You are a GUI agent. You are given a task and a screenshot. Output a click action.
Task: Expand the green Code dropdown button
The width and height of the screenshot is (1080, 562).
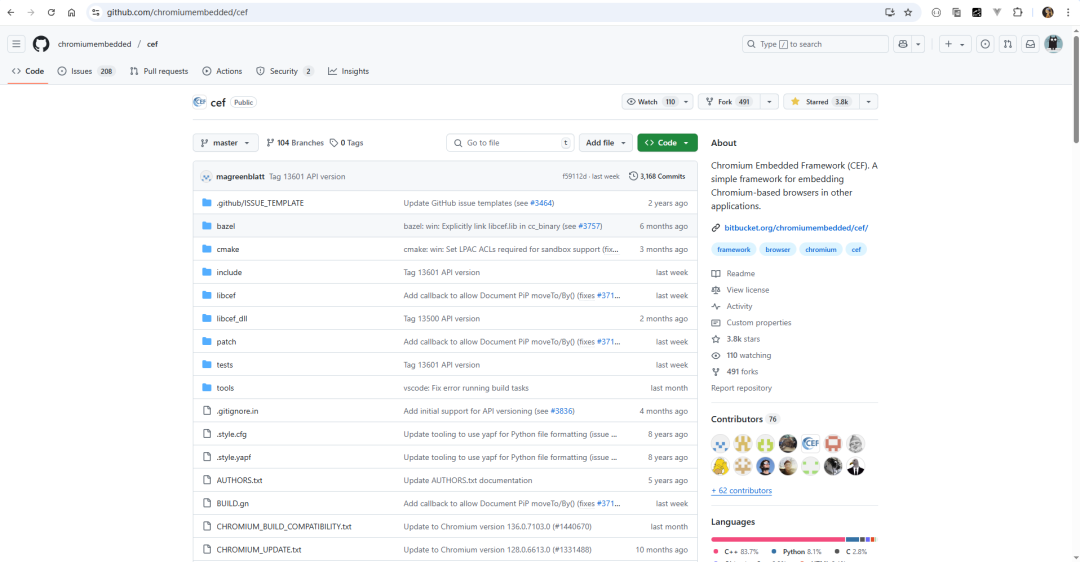(667, 143)
